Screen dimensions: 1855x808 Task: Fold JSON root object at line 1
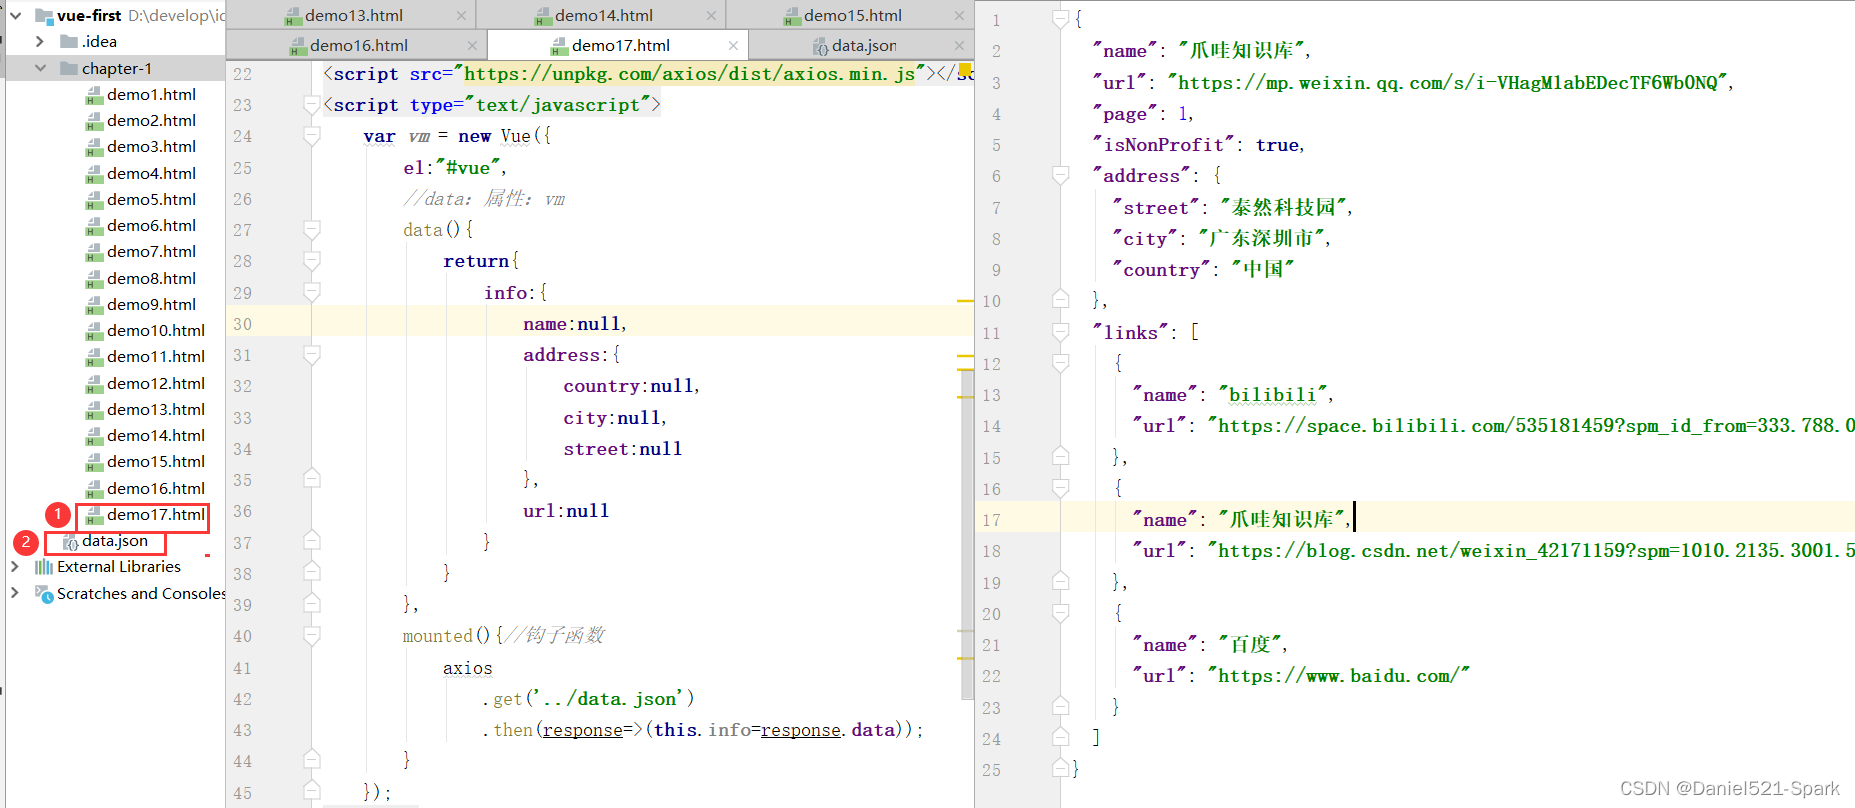coord(1061,19)
